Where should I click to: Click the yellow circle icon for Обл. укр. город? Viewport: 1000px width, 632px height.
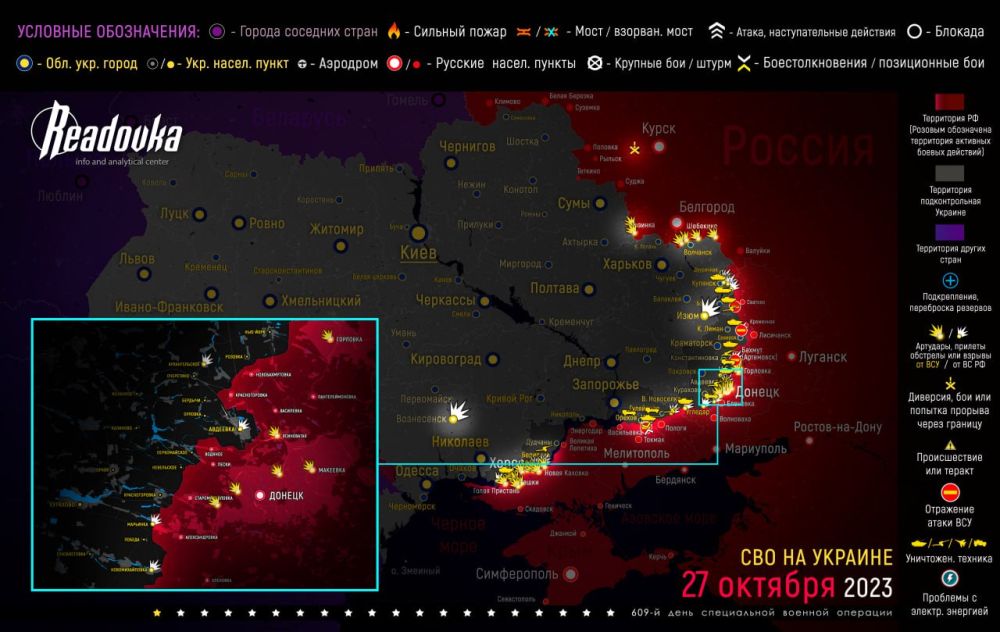coord(24,63)
